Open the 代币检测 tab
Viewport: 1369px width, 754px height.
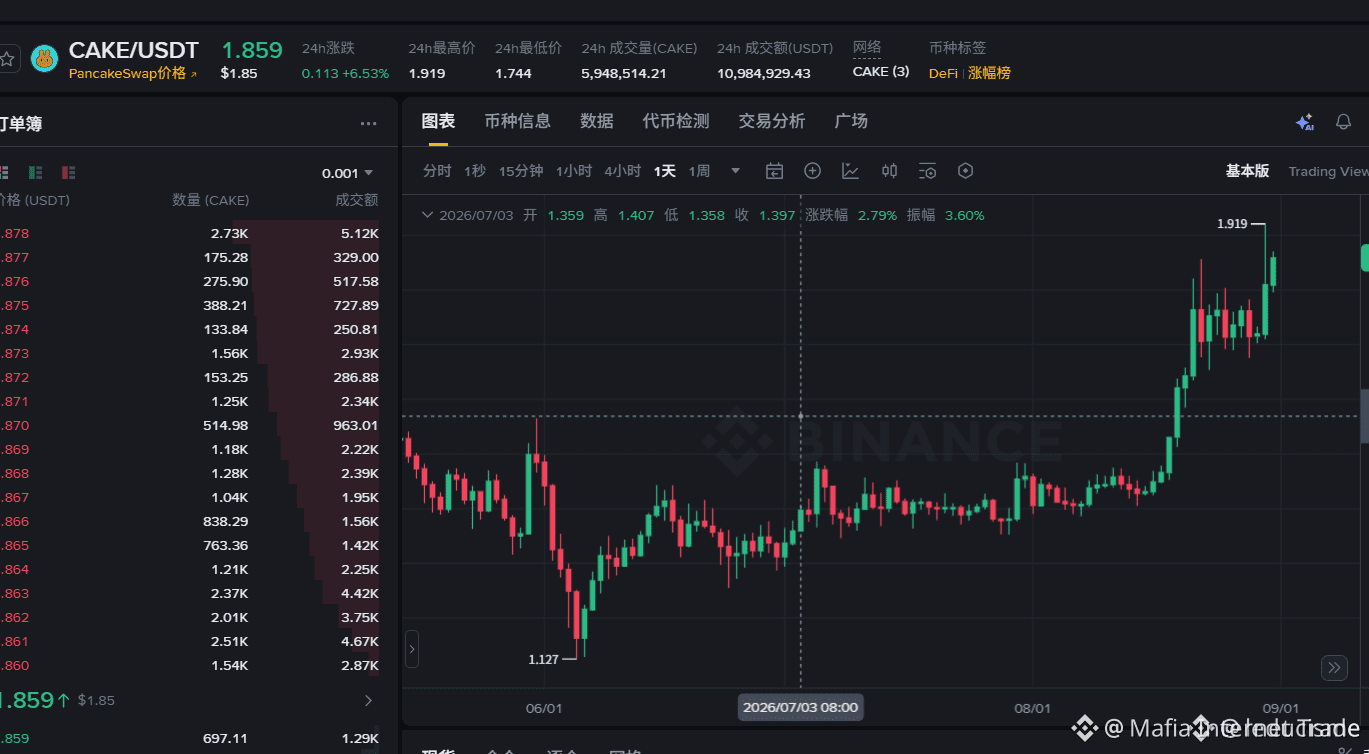pos(676,121)
